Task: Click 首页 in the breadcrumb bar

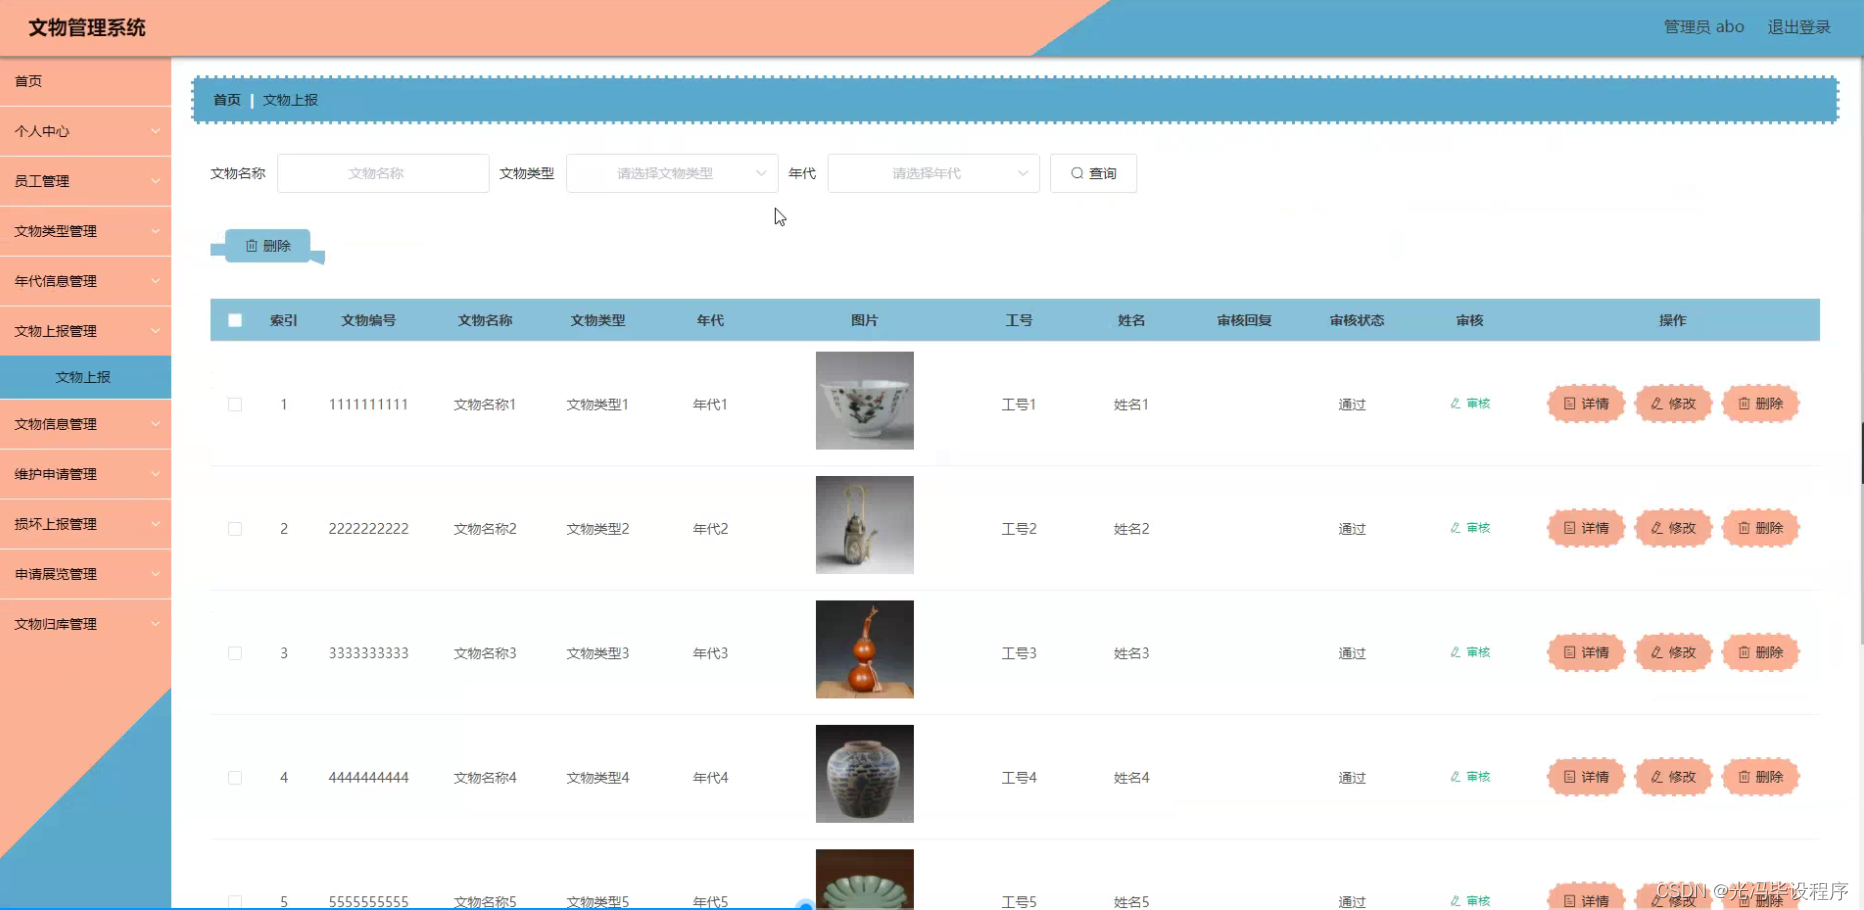Action: 227,100
